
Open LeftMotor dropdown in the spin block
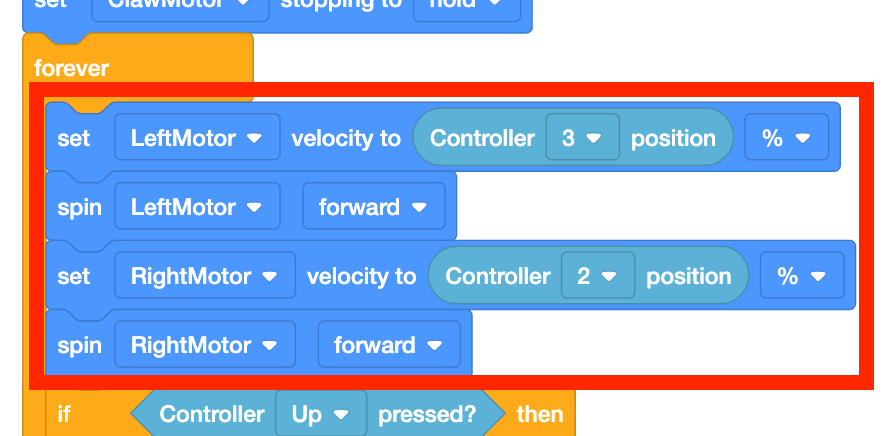click(x=197, y=207)
